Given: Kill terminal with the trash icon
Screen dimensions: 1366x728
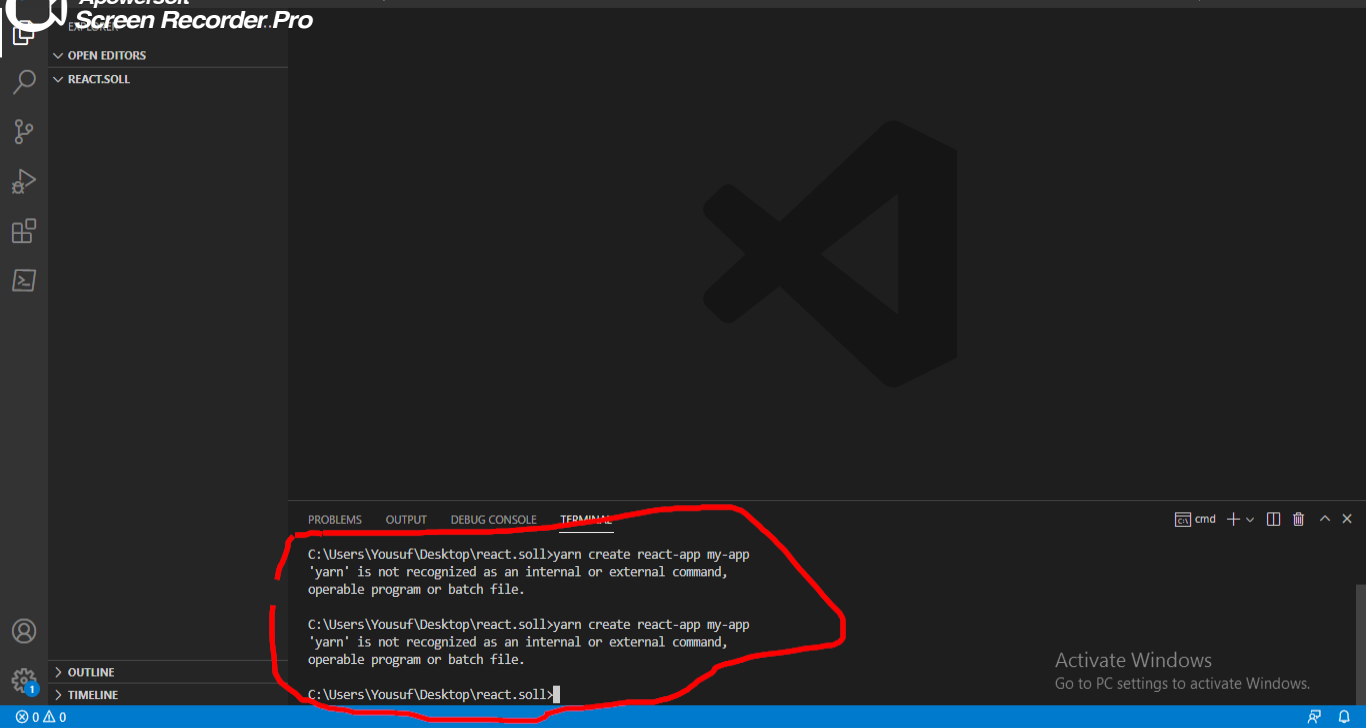Looking at the screenshot, I should tap(1298, 519).
